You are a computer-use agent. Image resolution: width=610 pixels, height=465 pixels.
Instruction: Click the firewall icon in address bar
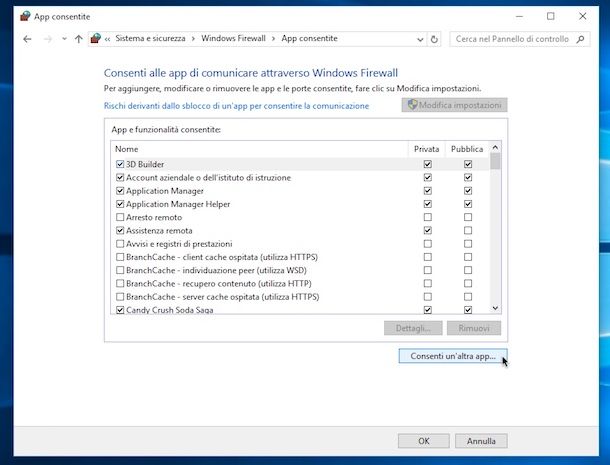point(95,38)
